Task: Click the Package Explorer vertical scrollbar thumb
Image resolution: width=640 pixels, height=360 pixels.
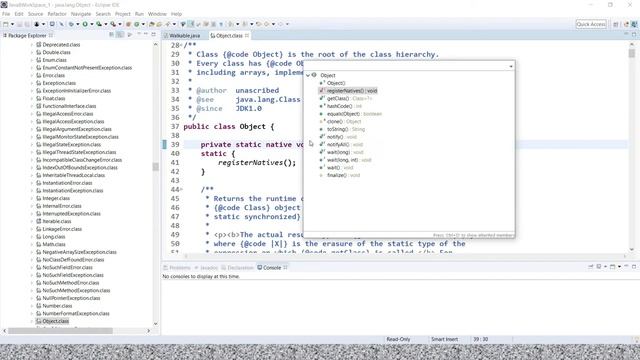Action: pyautogui.click(x=156, y=167)
